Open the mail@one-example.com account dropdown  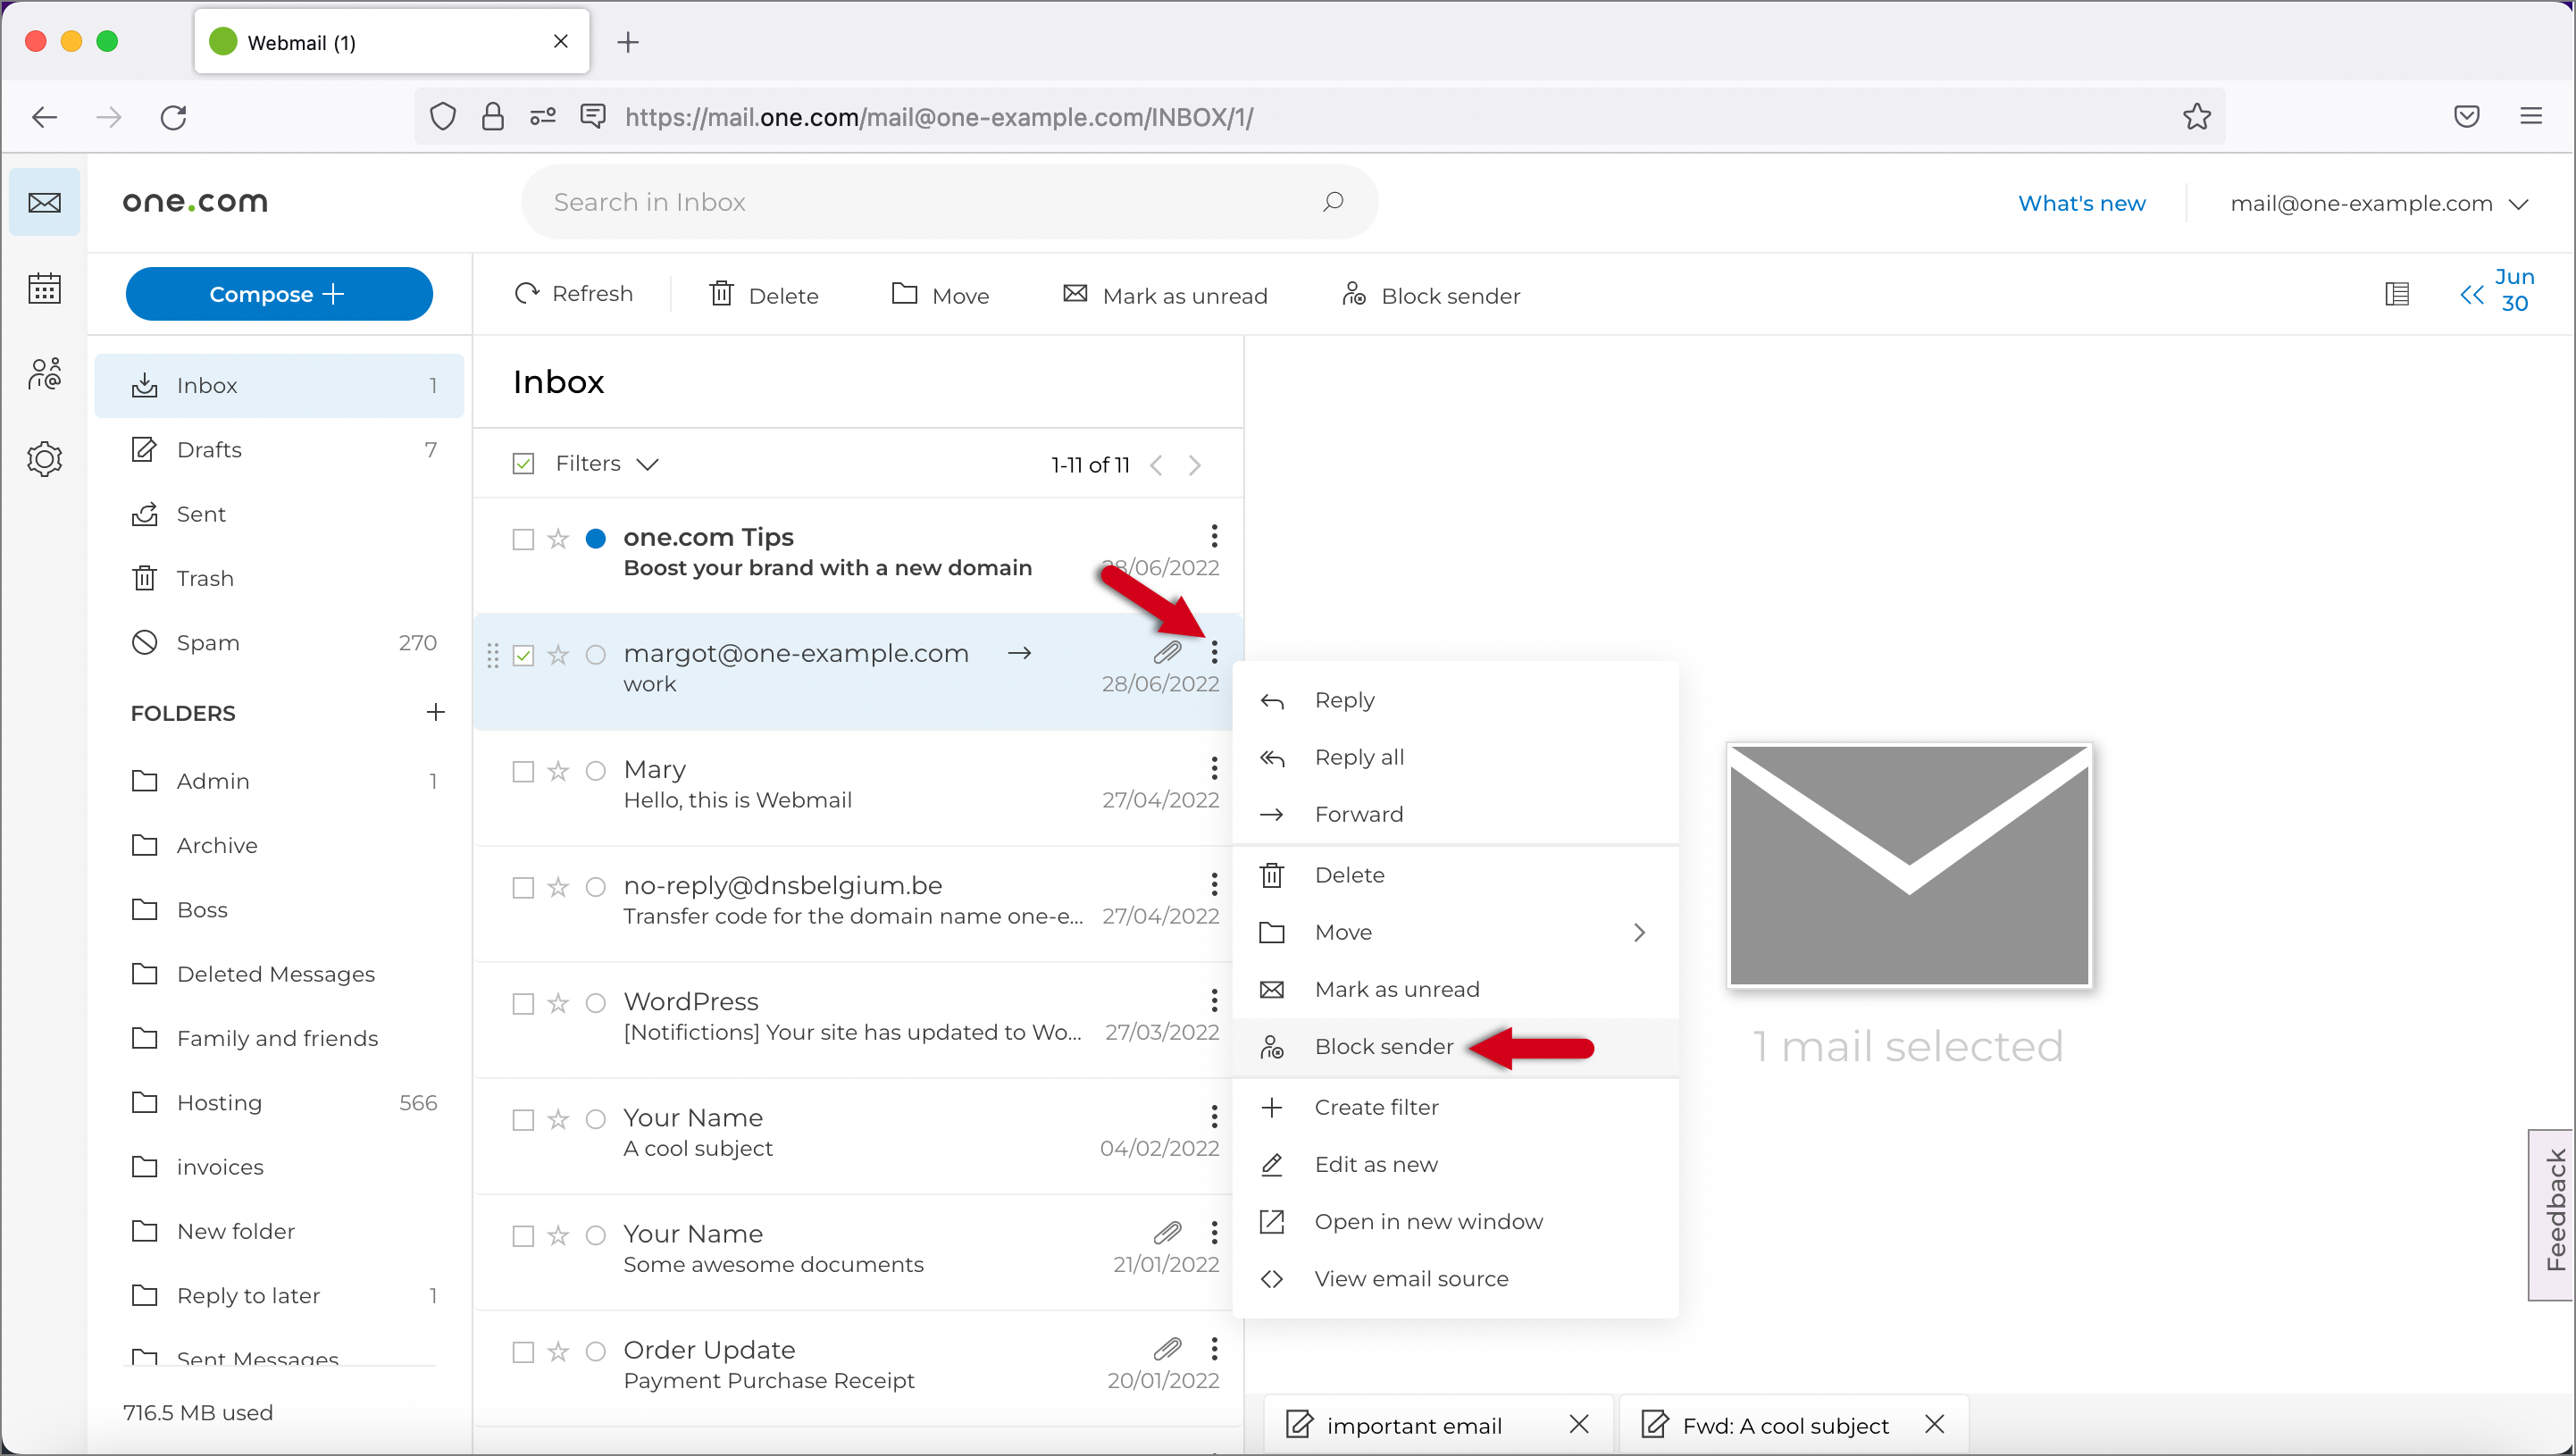[x=2379, y=202]
